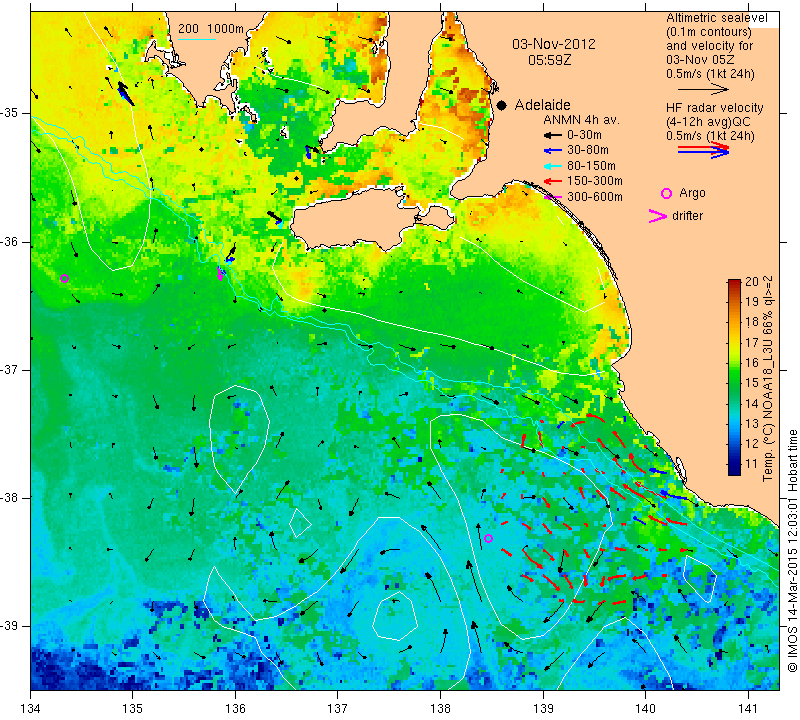Click the cyan 80-150m arrow in legend
This screenshot has height=720, width=800.
553,166
